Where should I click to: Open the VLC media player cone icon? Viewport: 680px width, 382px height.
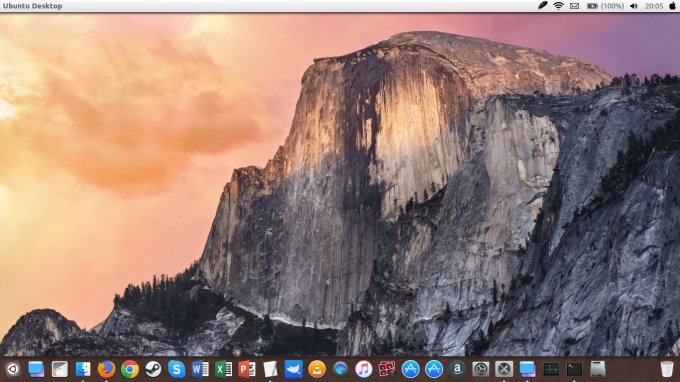[x=317, y=369]
